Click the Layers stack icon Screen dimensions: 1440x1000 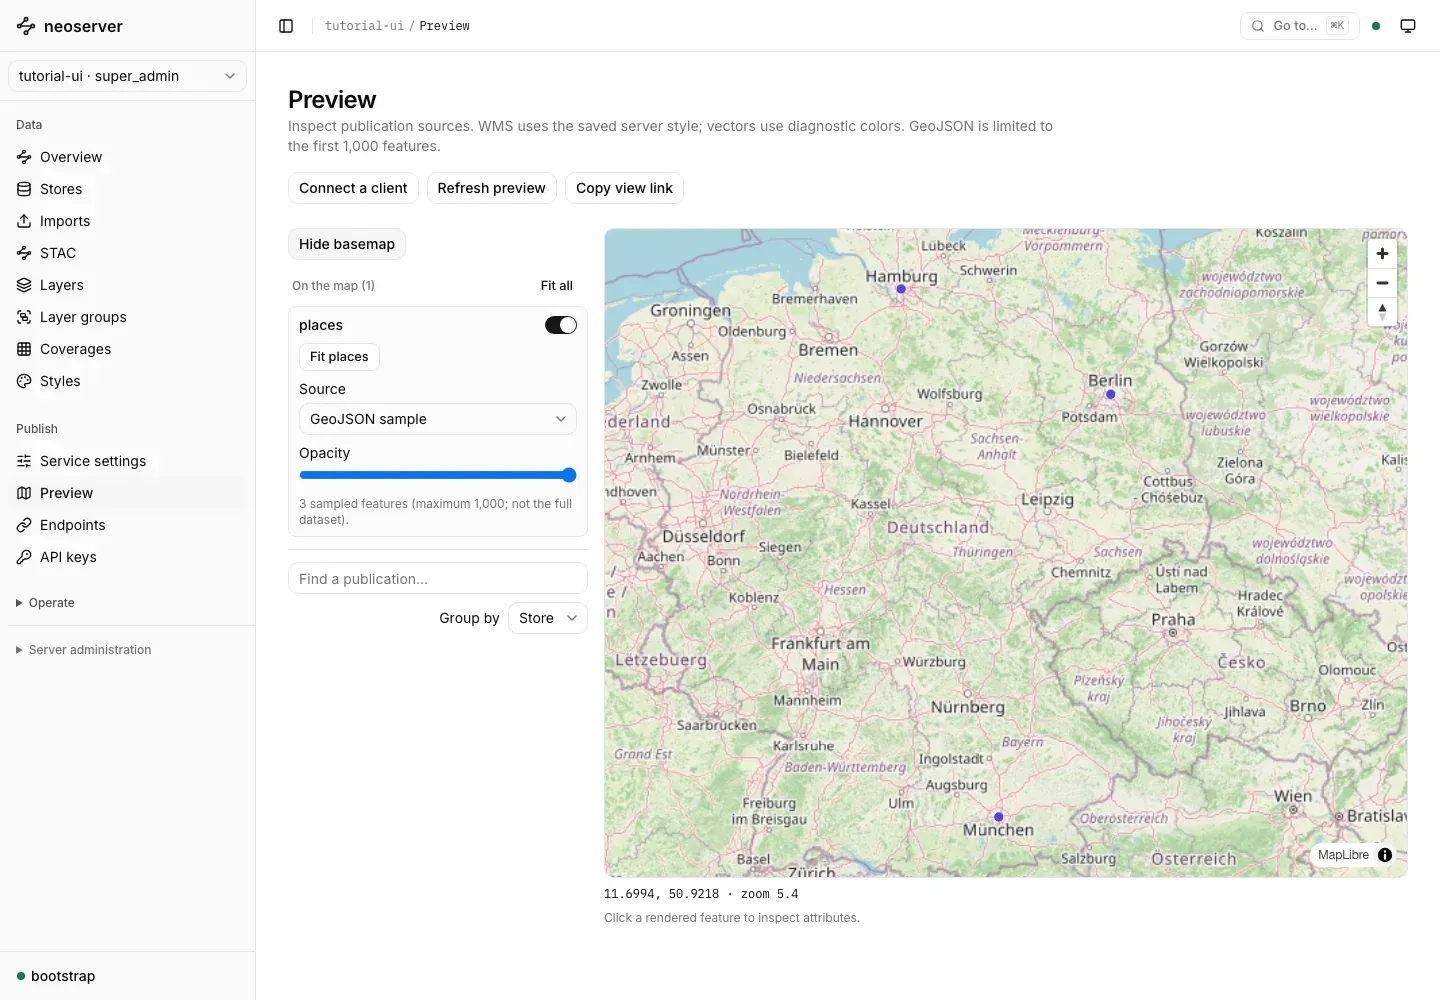click(24, 285)
